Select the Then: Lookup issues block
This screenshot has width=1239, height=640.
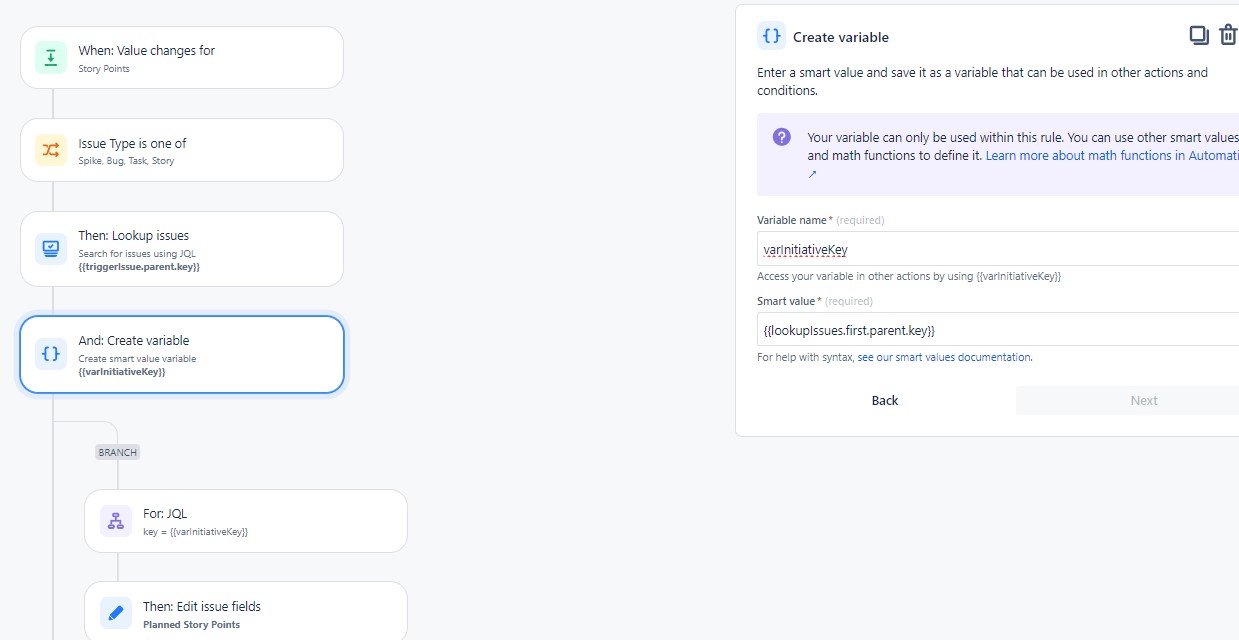[x=180, y=248]
